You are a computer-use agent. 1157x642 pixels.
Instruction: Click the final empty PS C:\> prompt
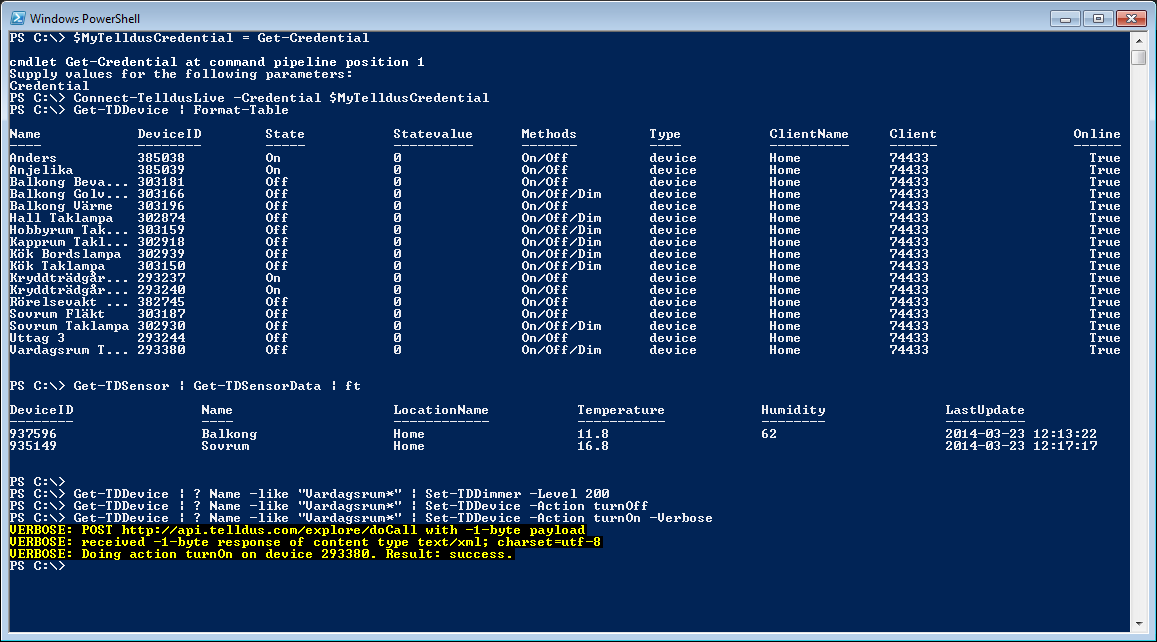click(37, 566)
